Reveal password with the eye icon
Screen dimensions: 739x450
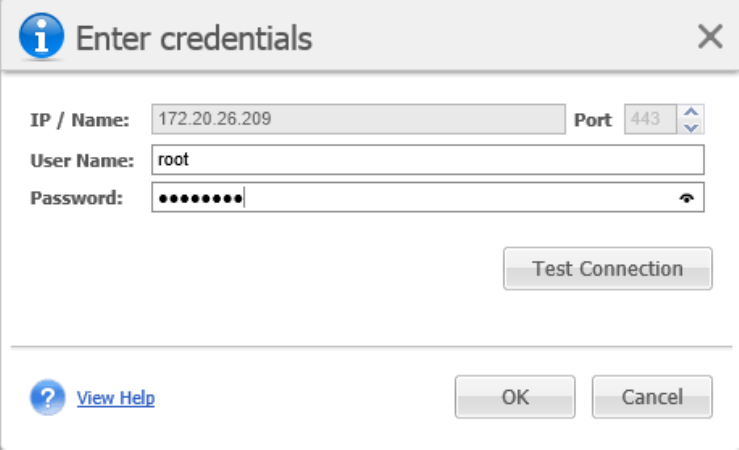click(x=686, y=198)
